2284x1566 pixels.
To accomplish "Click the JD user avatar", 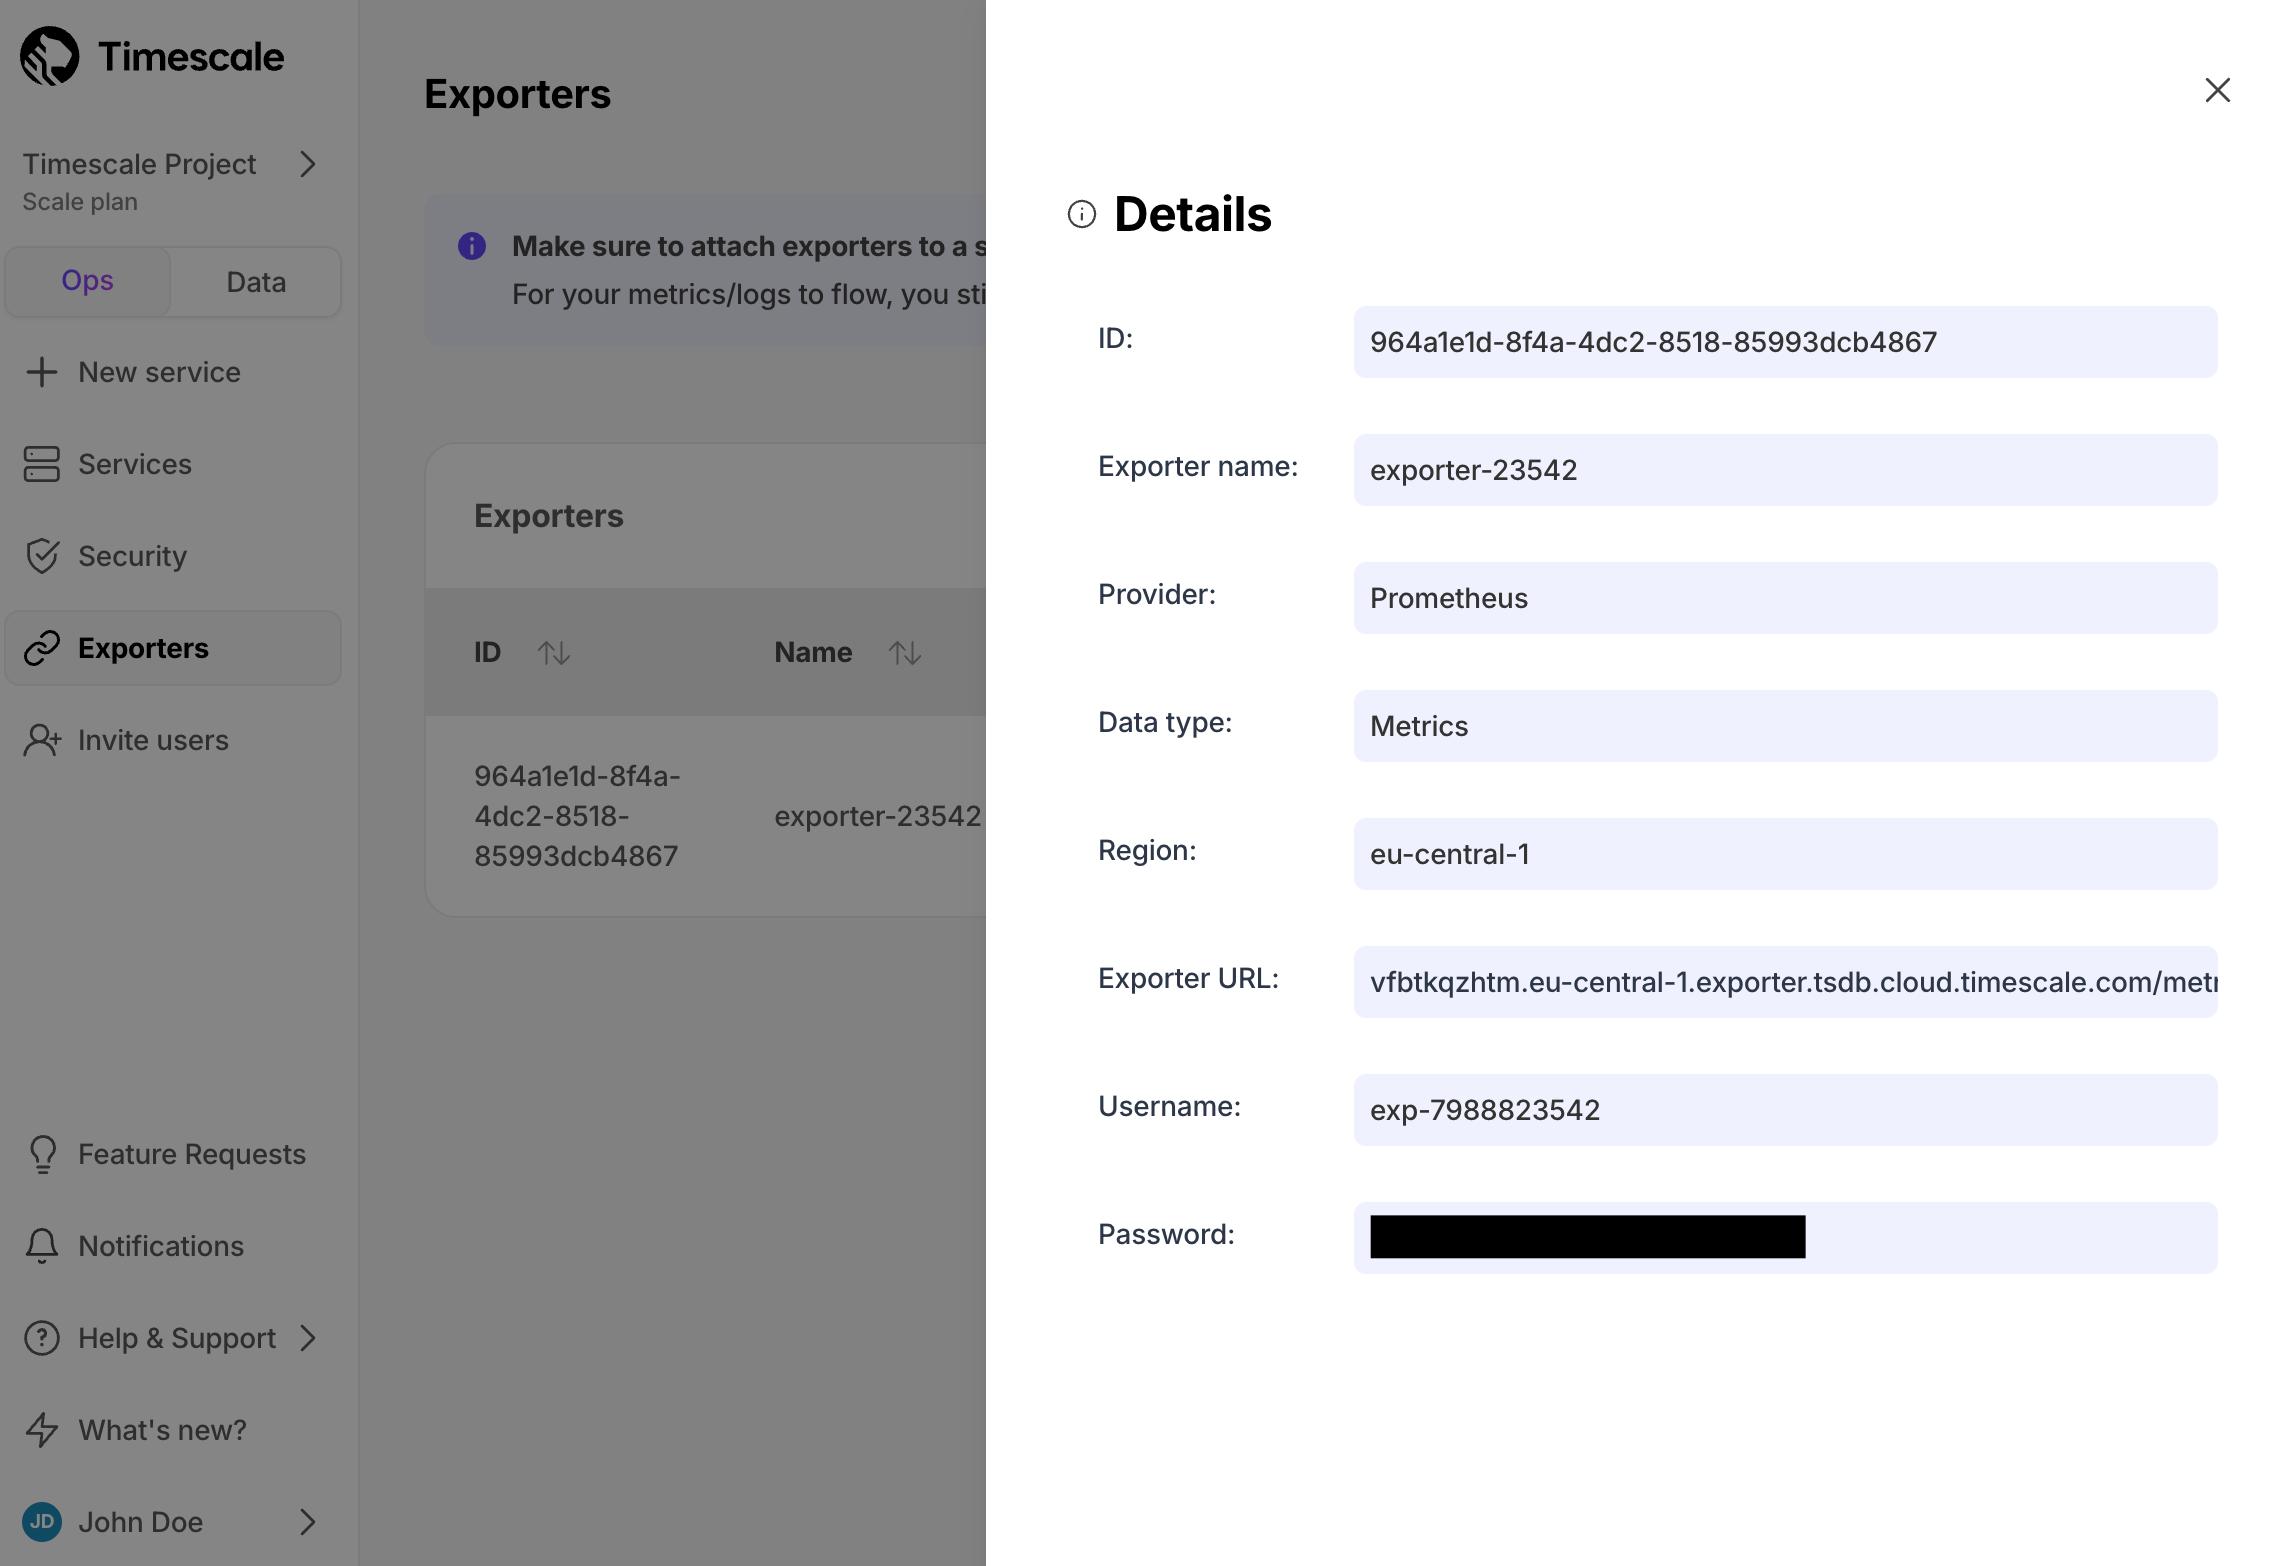I will coord(42,1522).
